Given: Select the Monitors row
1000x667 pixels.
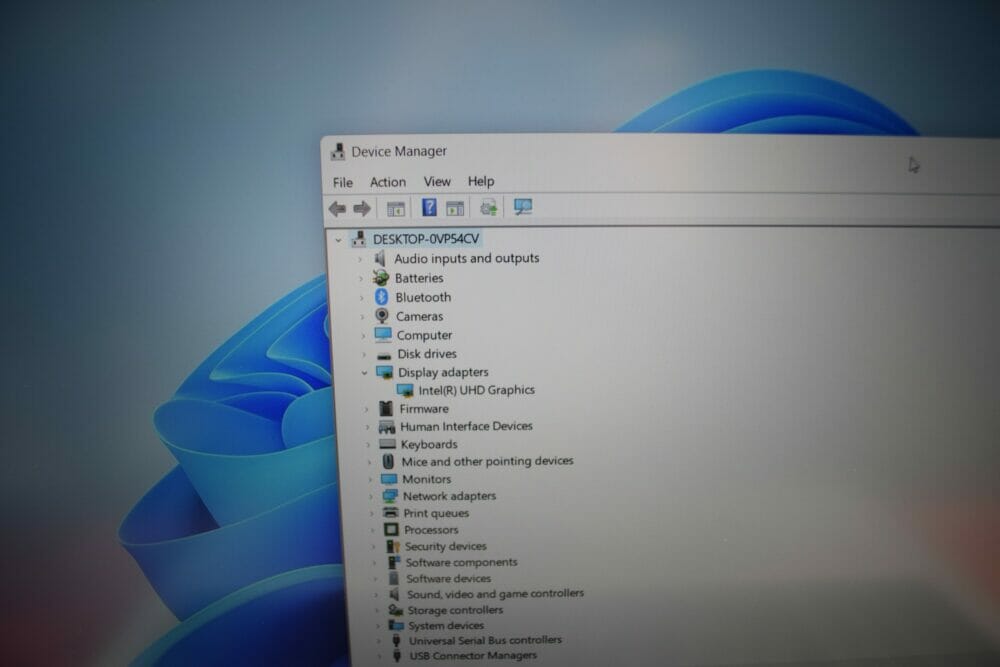Looking at the screenshot, I should click(427, 479).
